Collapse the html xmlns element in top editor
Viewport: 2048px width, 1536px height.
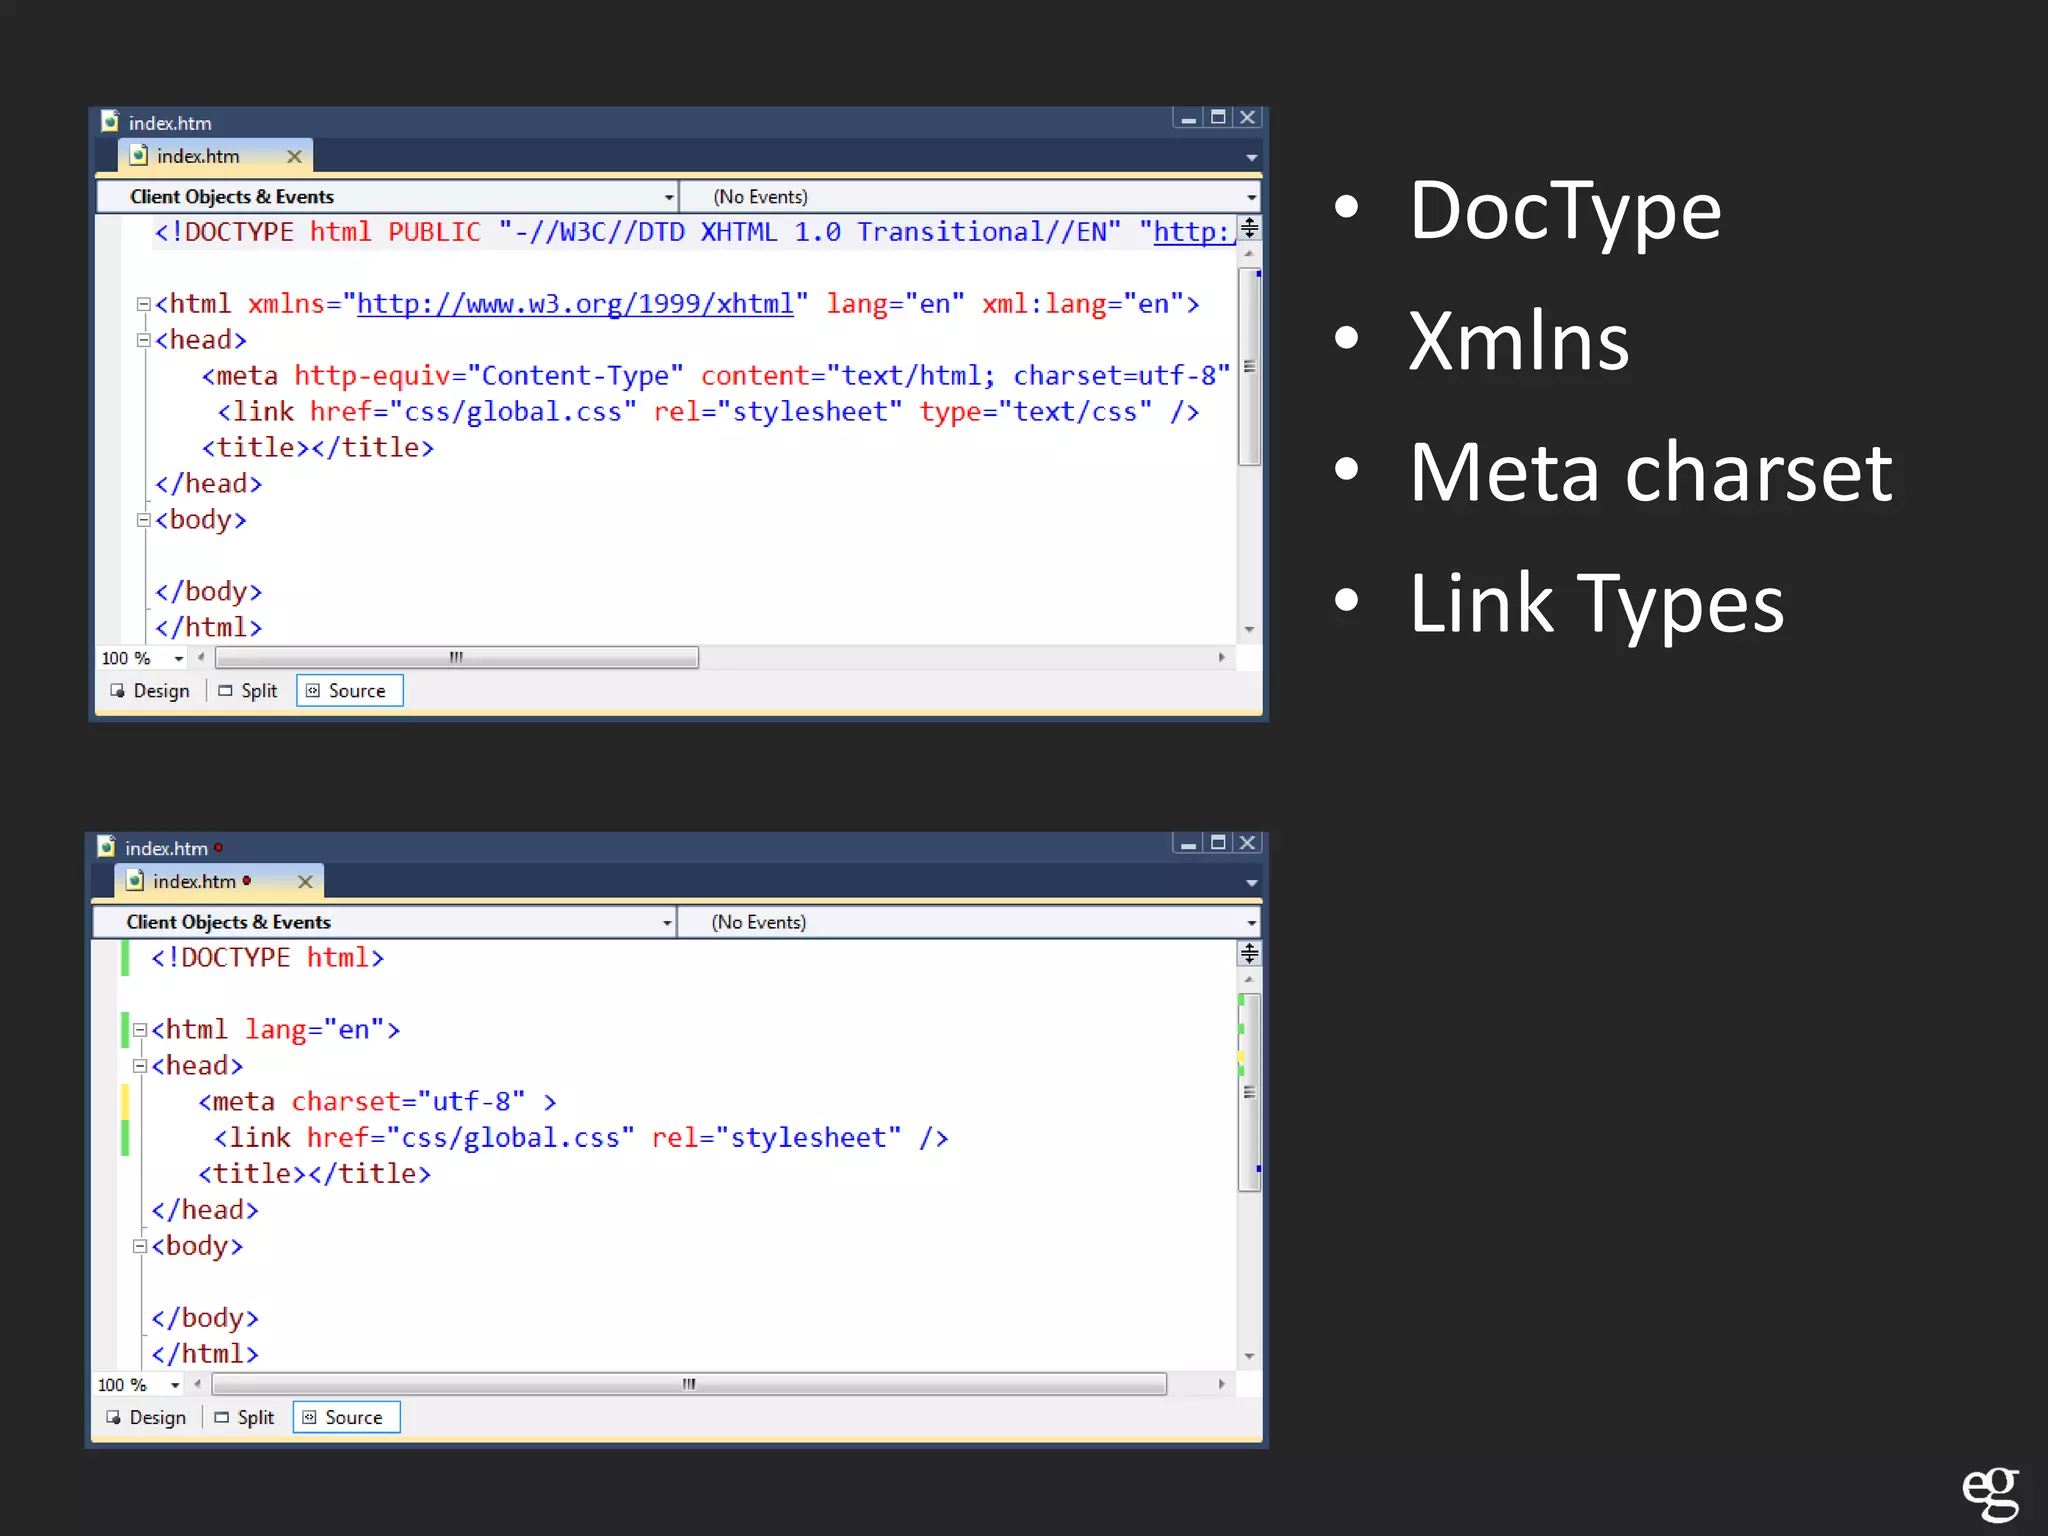143,304
